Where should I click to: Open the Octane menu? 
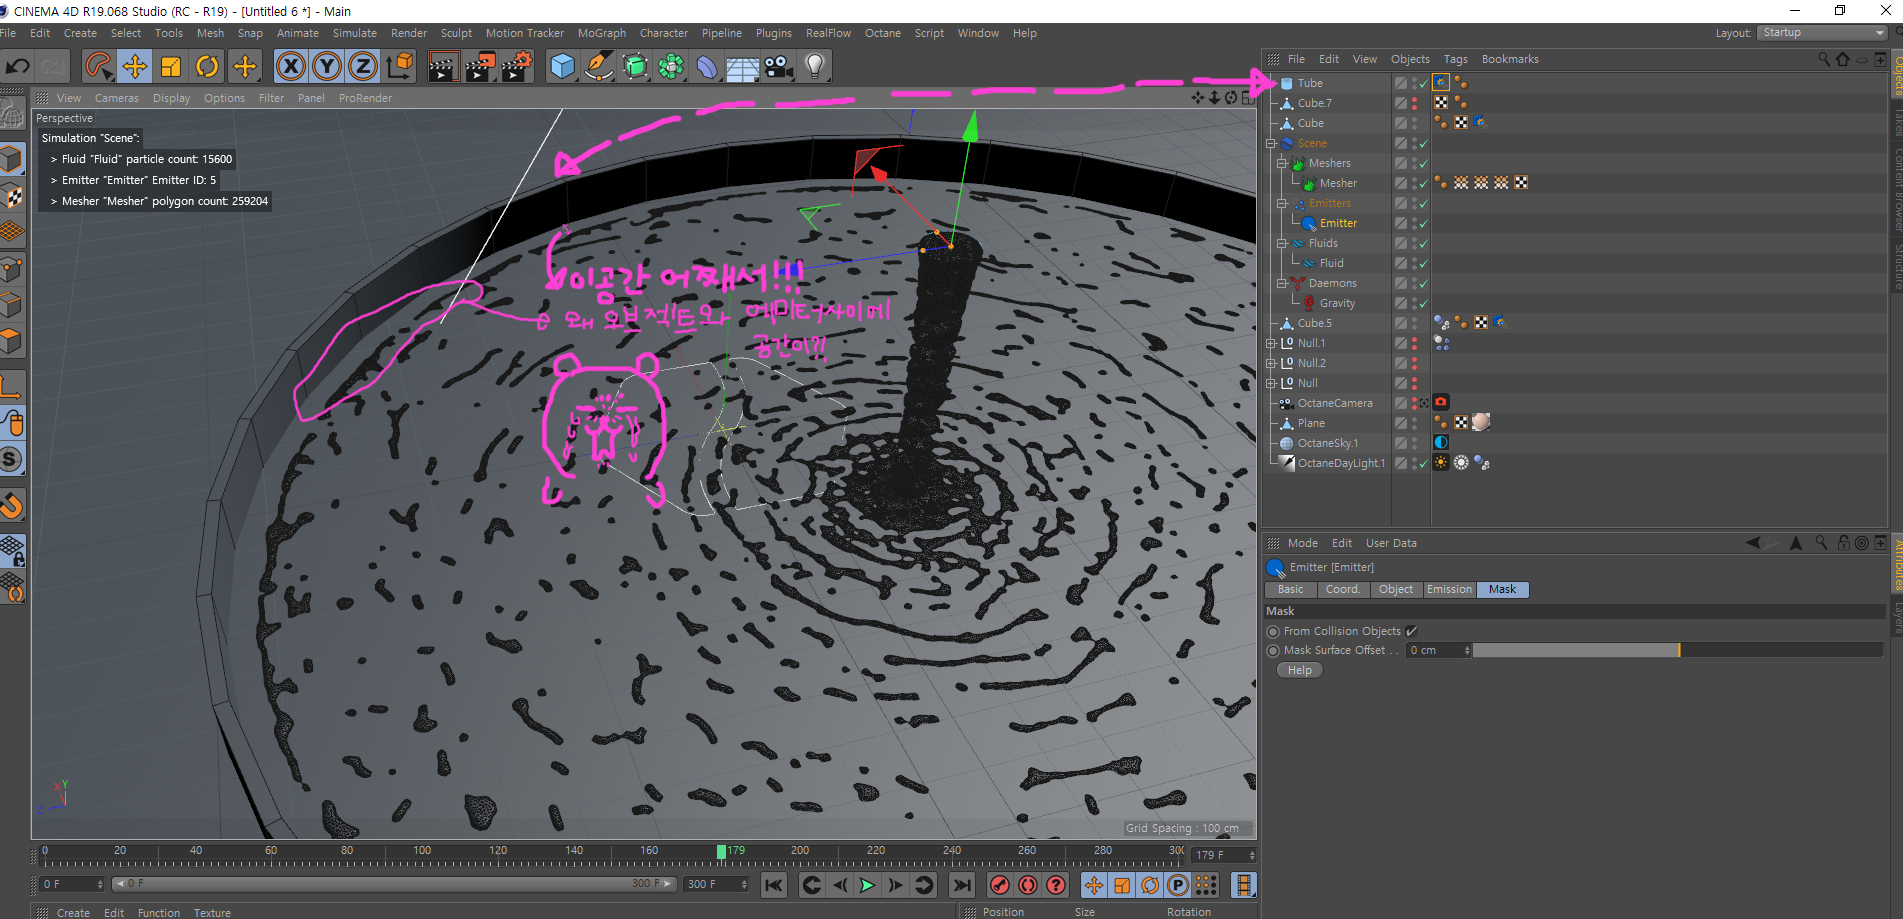click(882, 33)
